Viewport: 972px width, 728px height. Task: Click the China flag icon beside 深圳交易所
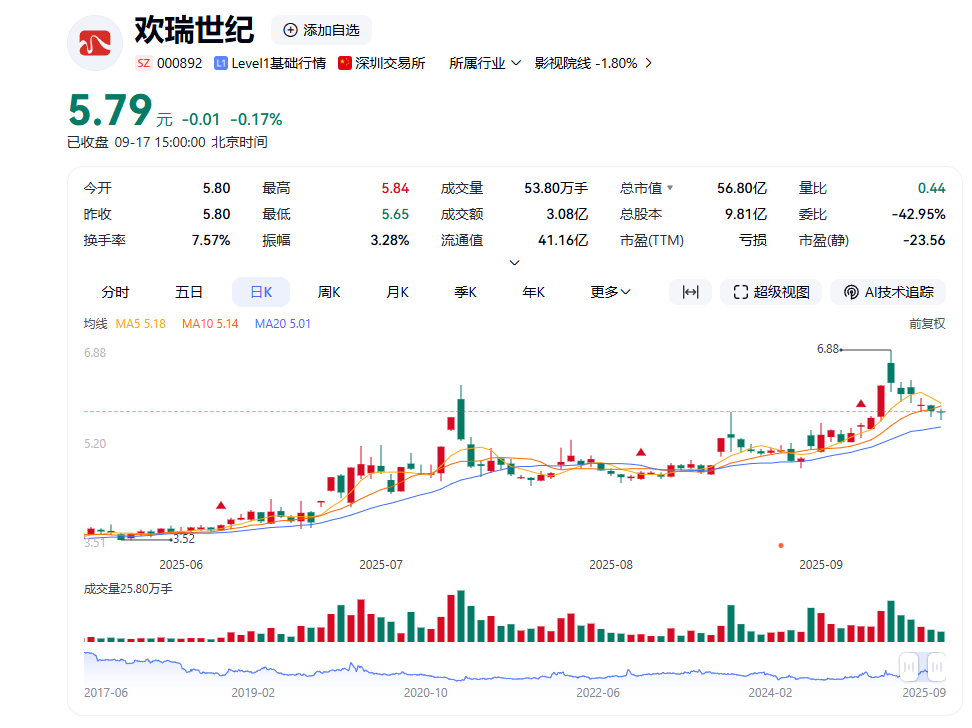(345, 63)
